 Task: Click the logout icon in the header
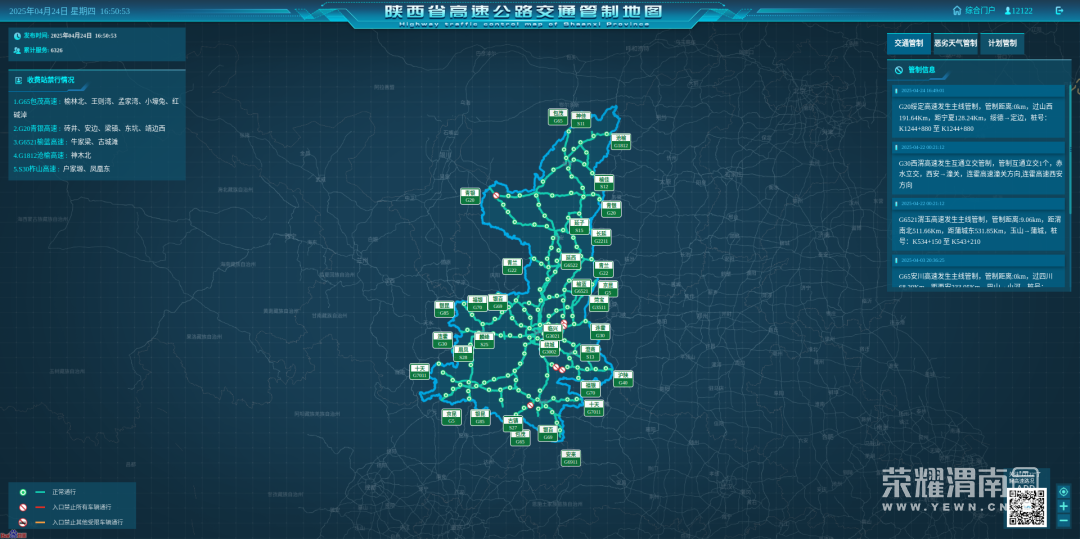[1059, 11]
